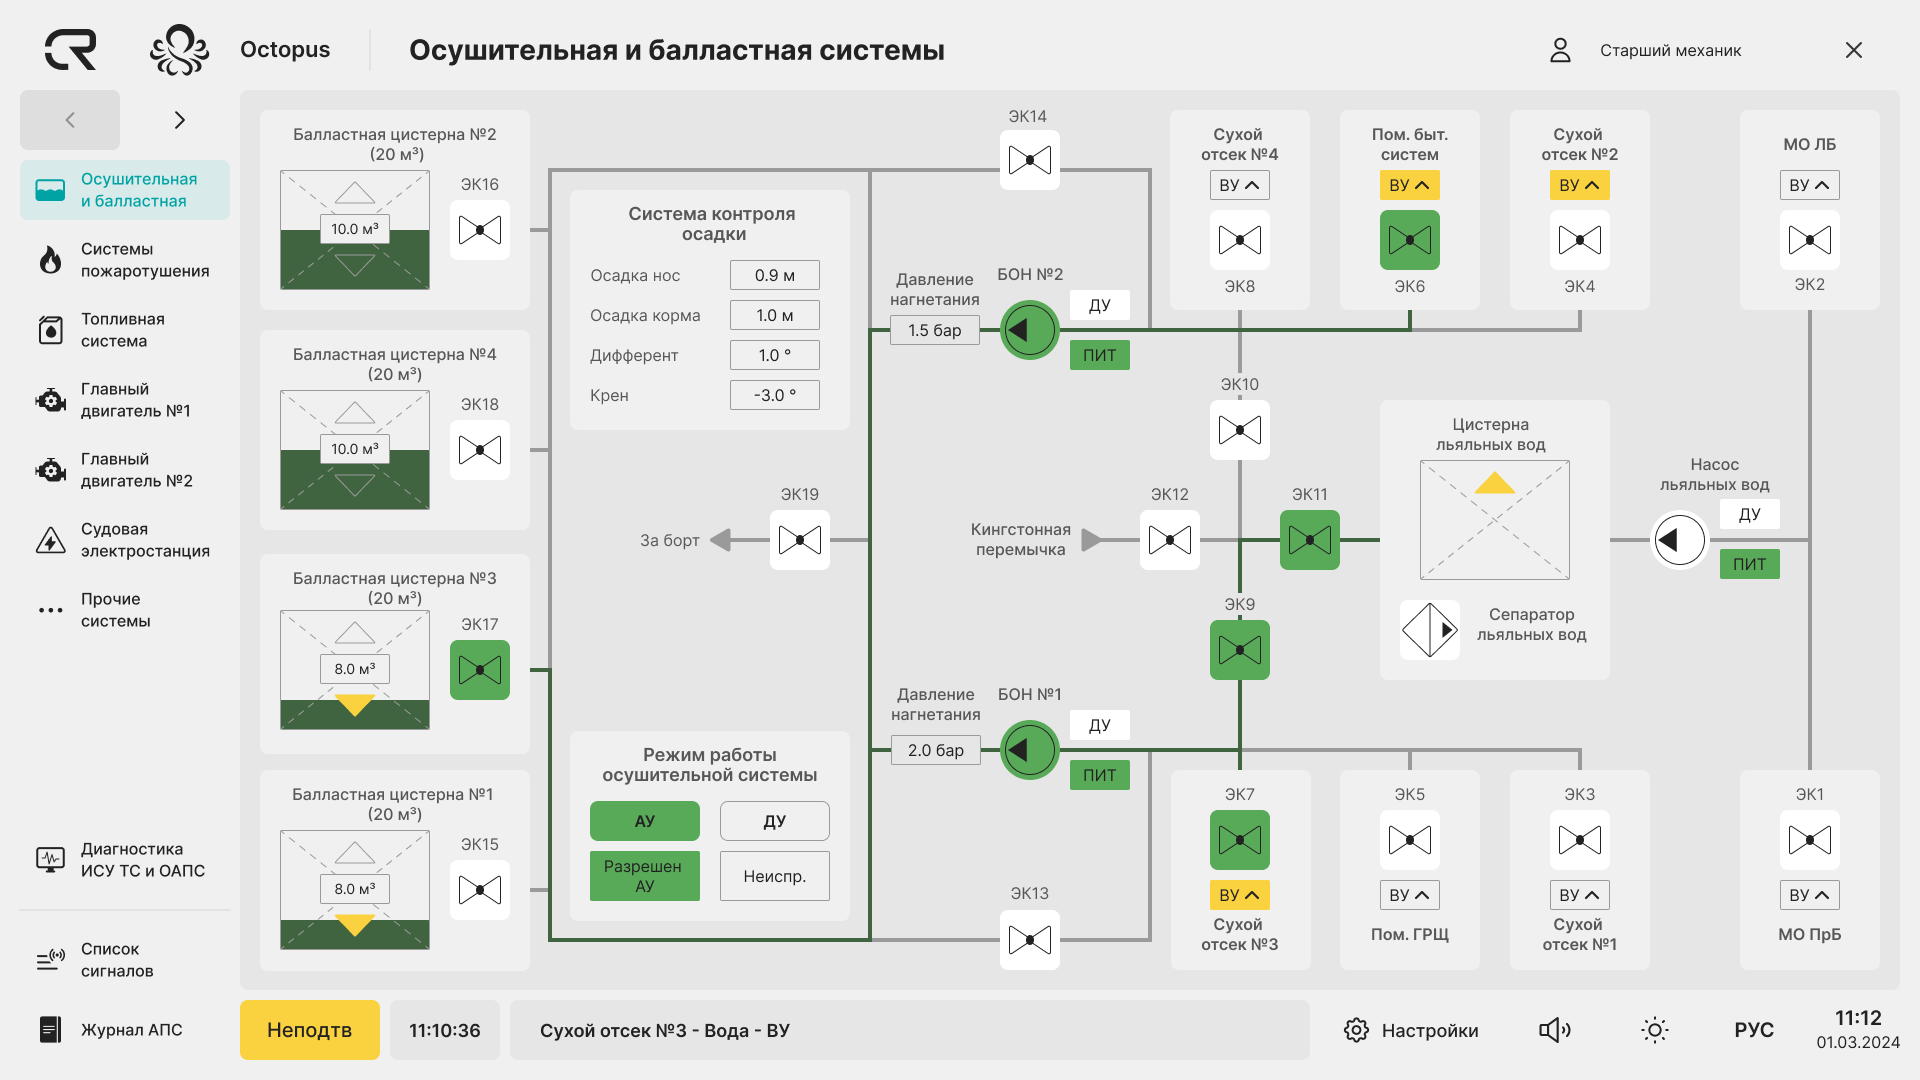
Task: Go to next menu page arrow
Action: pyautogui.click(x=180, y=120)
